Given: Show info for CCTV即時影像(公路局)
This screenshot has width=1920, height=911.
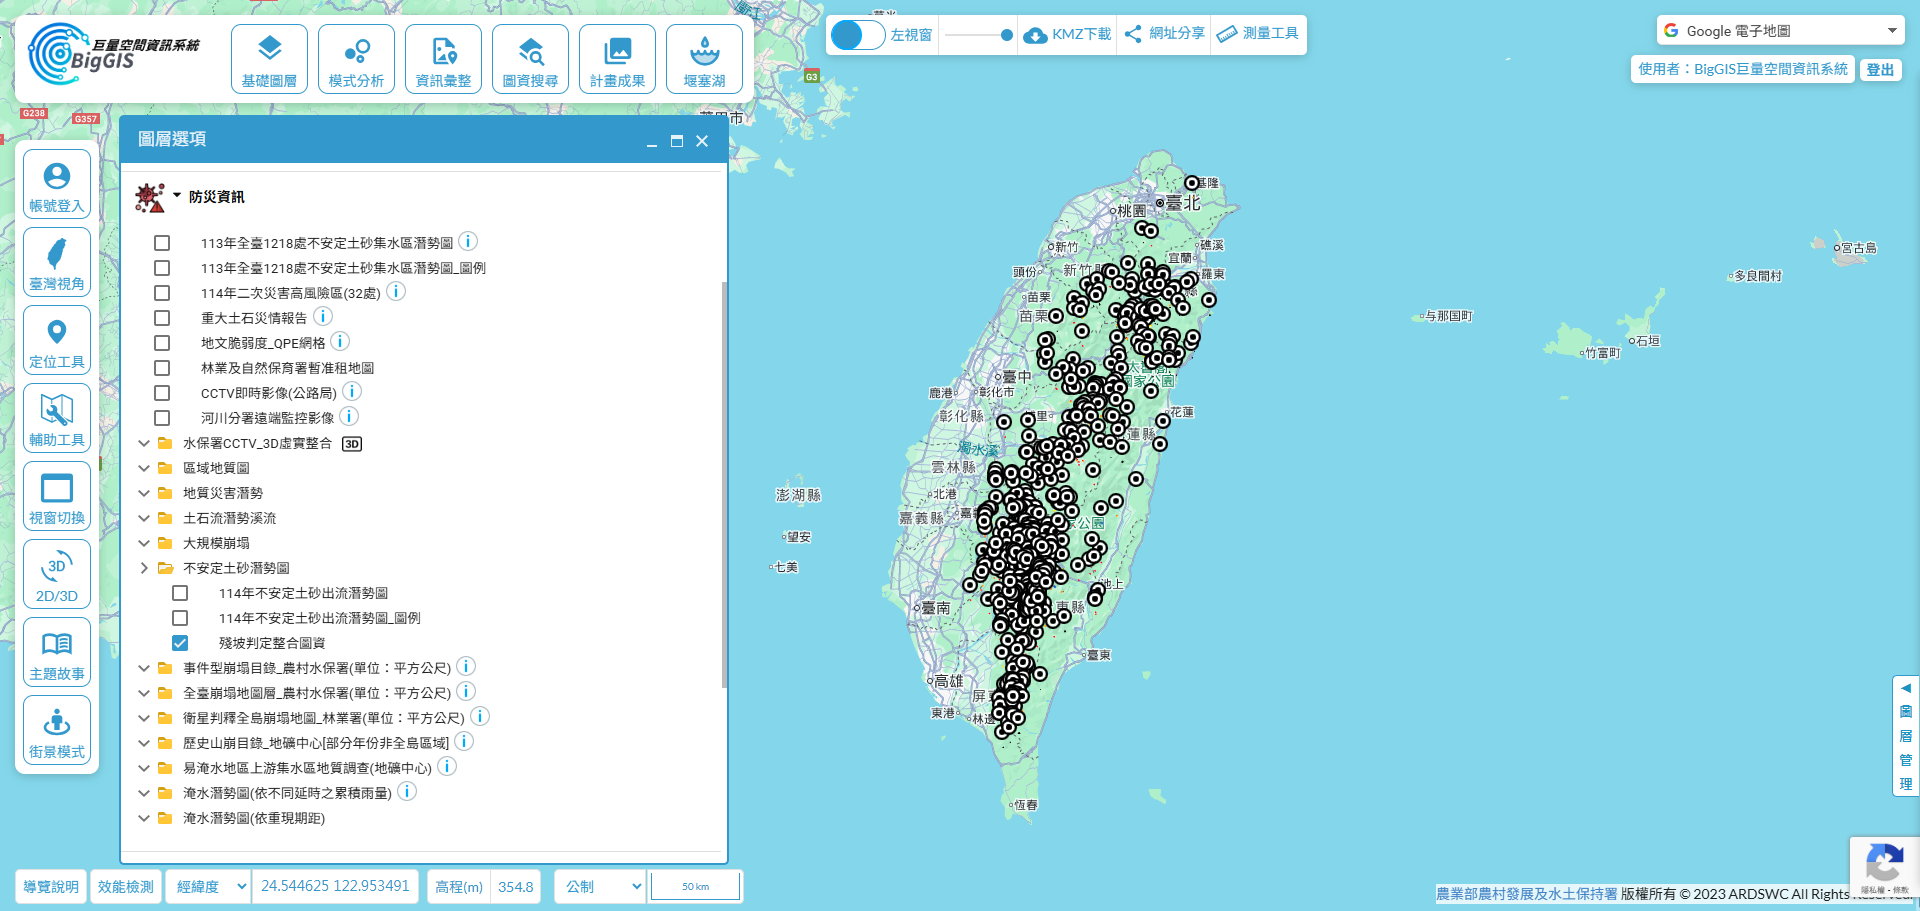Looking at the screenshot, I should pyautogui.click(x=352, y=391).
